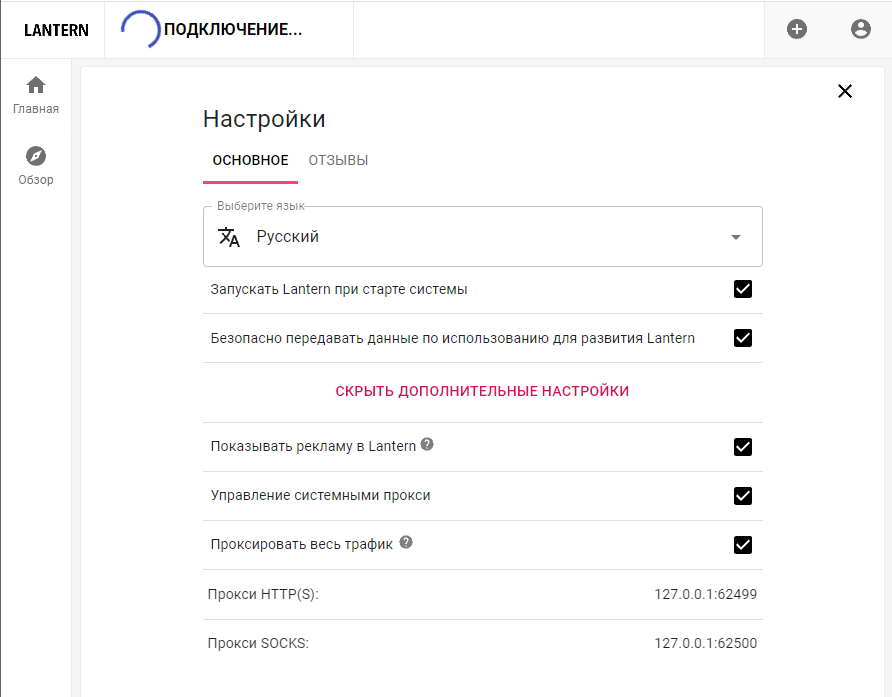892x697 pixels.
Task: Click the help icon next to Проксировать весь трафик
Action: (x=405, y=542)
